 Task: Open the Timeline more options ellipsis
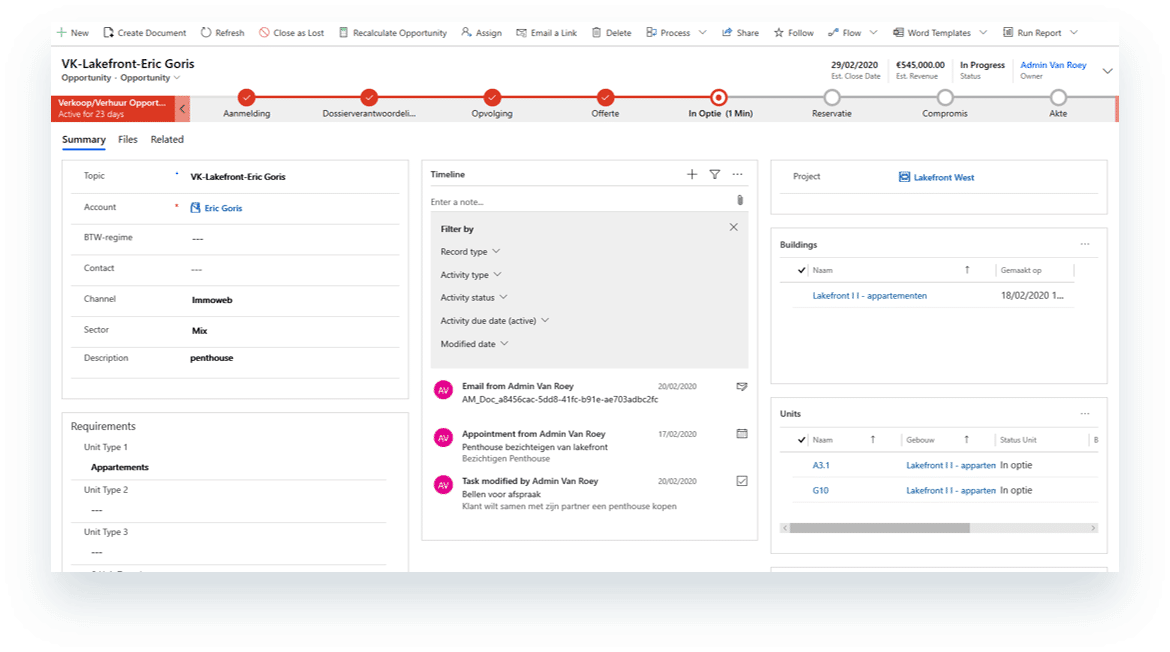(x=737, y=175)
